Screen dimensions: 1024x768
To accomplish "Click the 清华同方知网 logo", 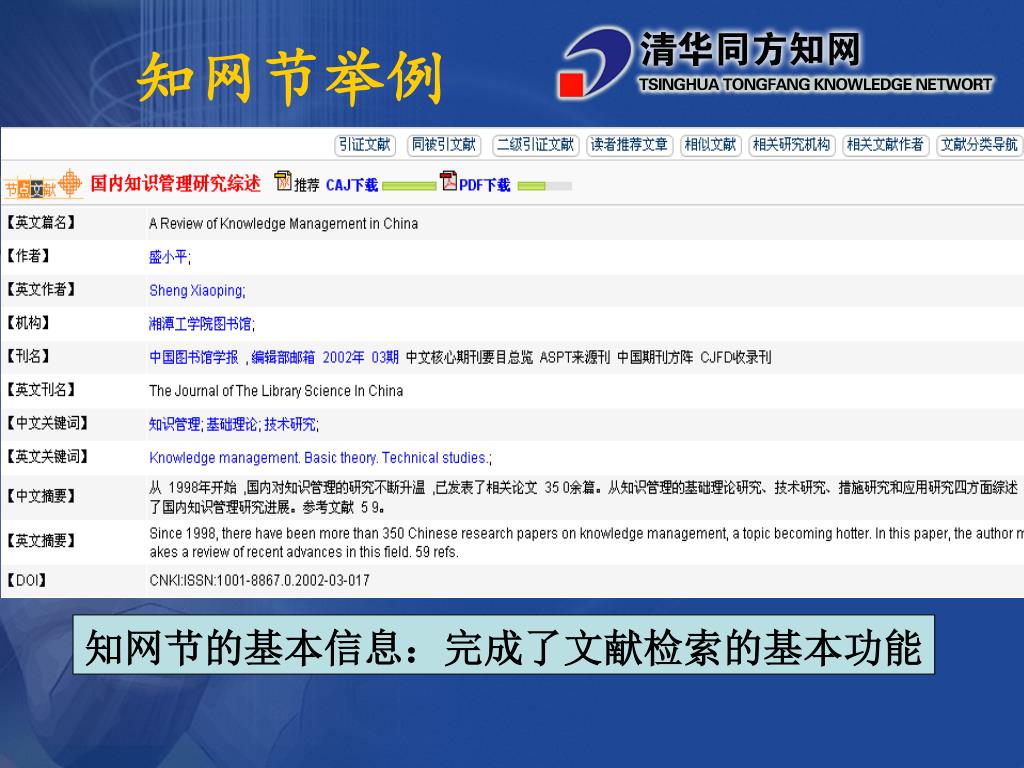I will tap(776, 63).
